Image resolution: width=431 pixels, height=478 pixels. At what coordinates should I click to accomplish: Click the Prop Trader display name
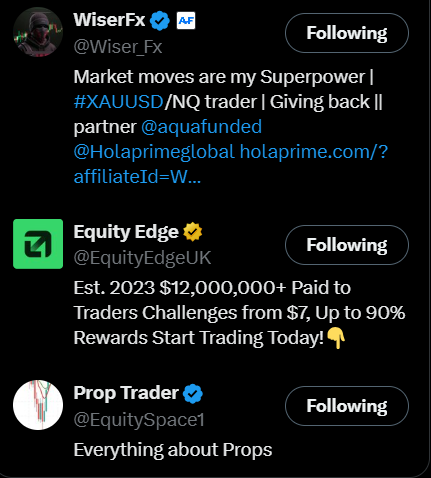coord(126,393)
